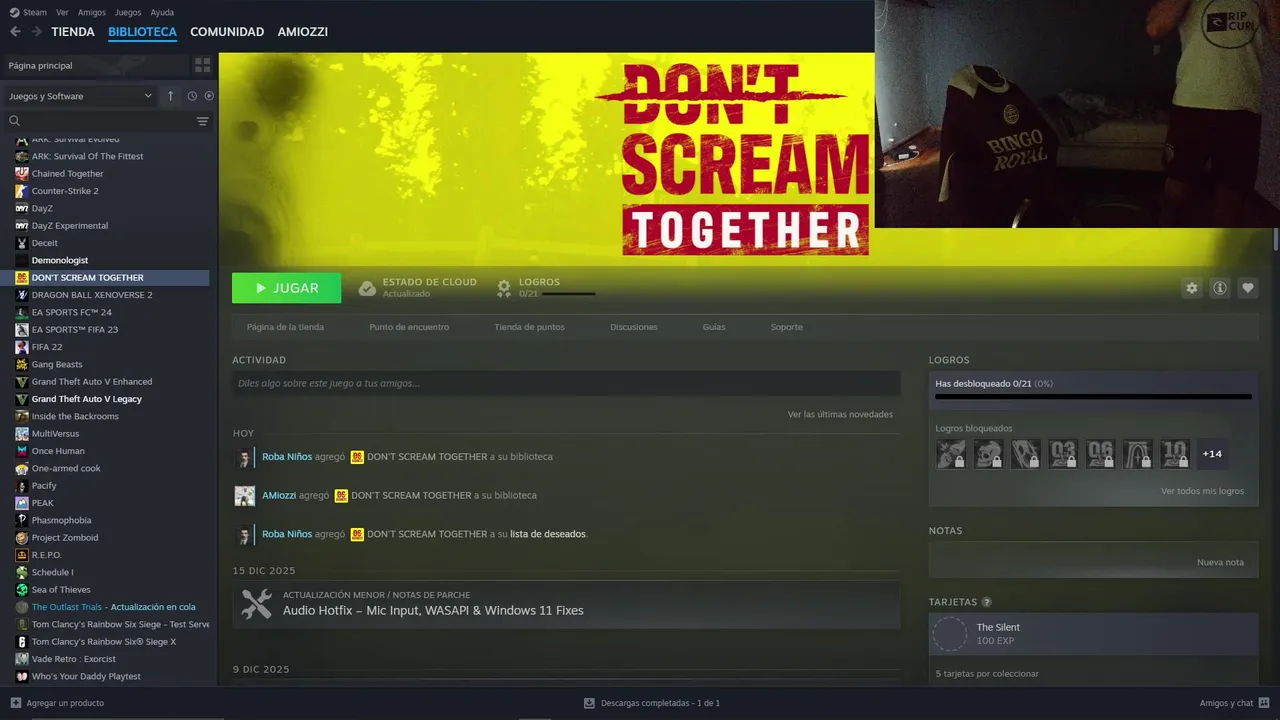Click the library search magnifier icon

pos(14,121)
